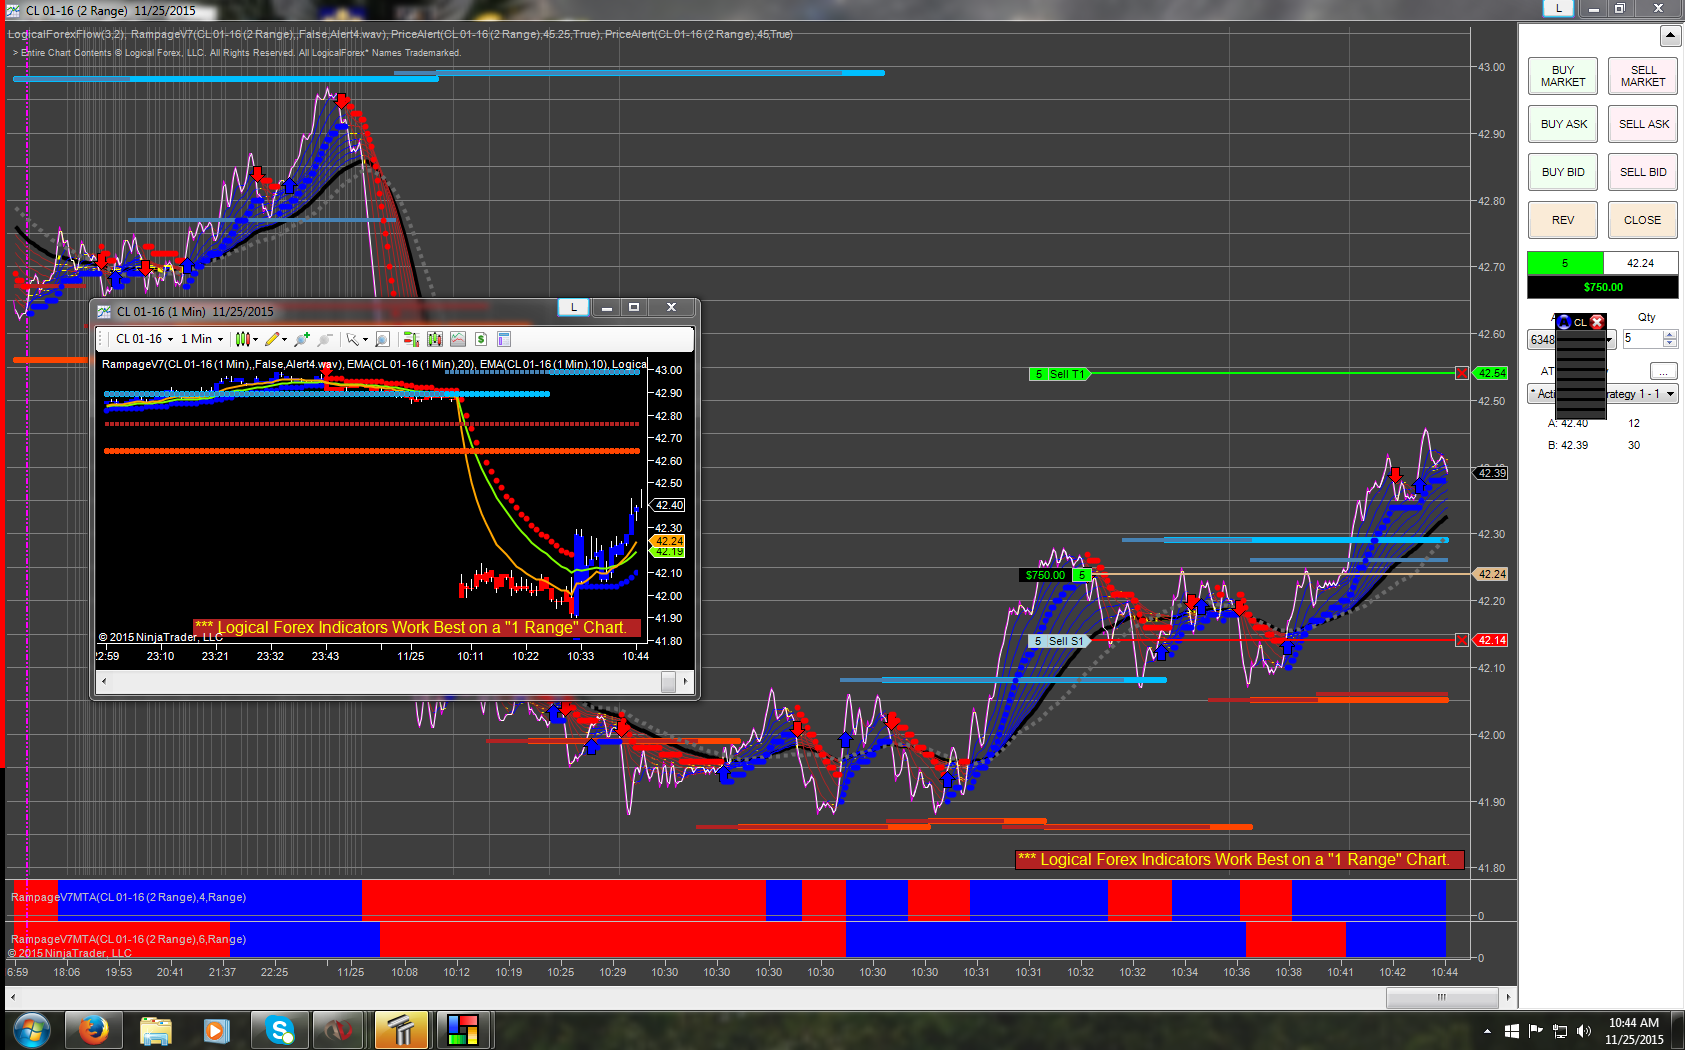The height and width of the screenshot is (1050, 1685).
Task: Open Windows Start menu
Action: [x=31, y=1030]
